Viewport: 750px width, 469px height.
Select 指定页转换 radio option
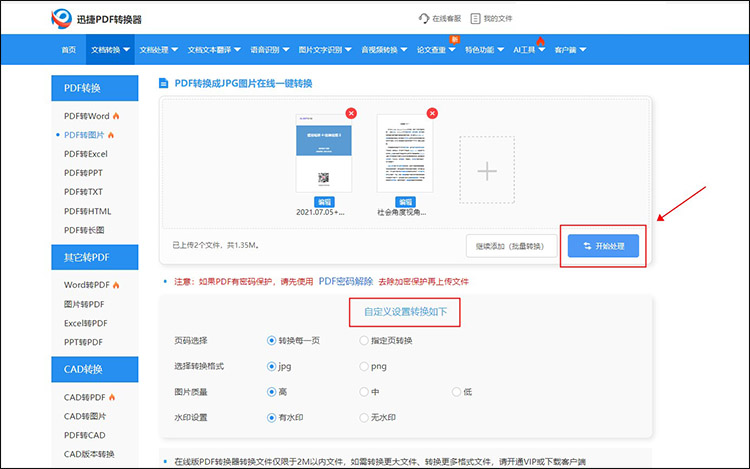coord(364,341)
